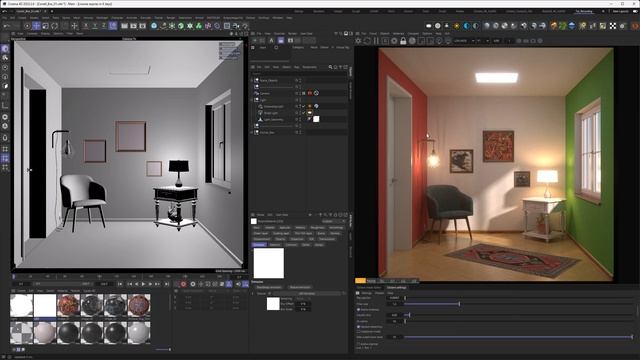The height and width of the screenshot is (360, 640).
Task: Toggle Octane clay mode sphere icon
Action: tap(412, 41)
